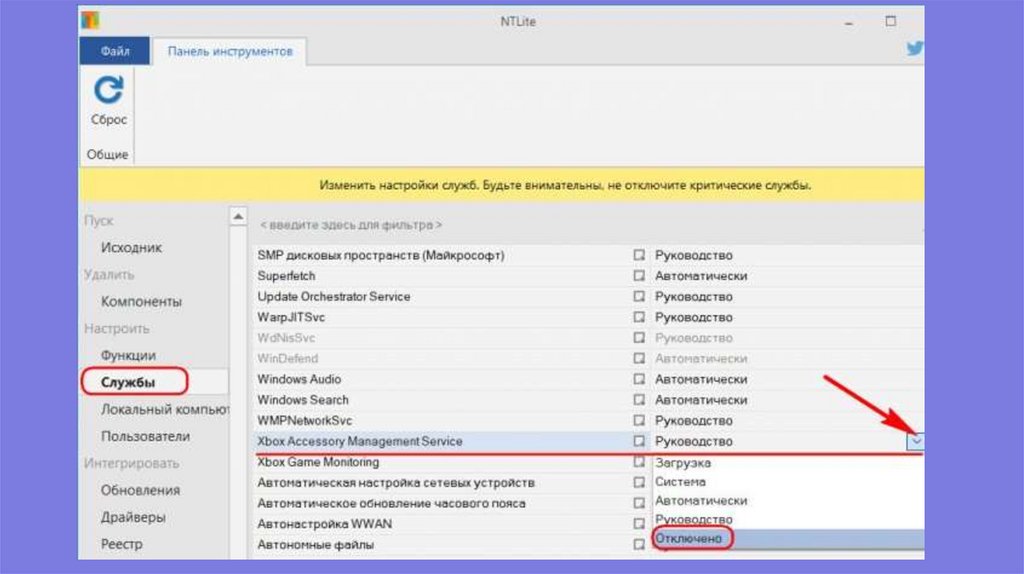
Task: Toggle checkbox for WMPNetworkSvc
Action: click(639, 420)
